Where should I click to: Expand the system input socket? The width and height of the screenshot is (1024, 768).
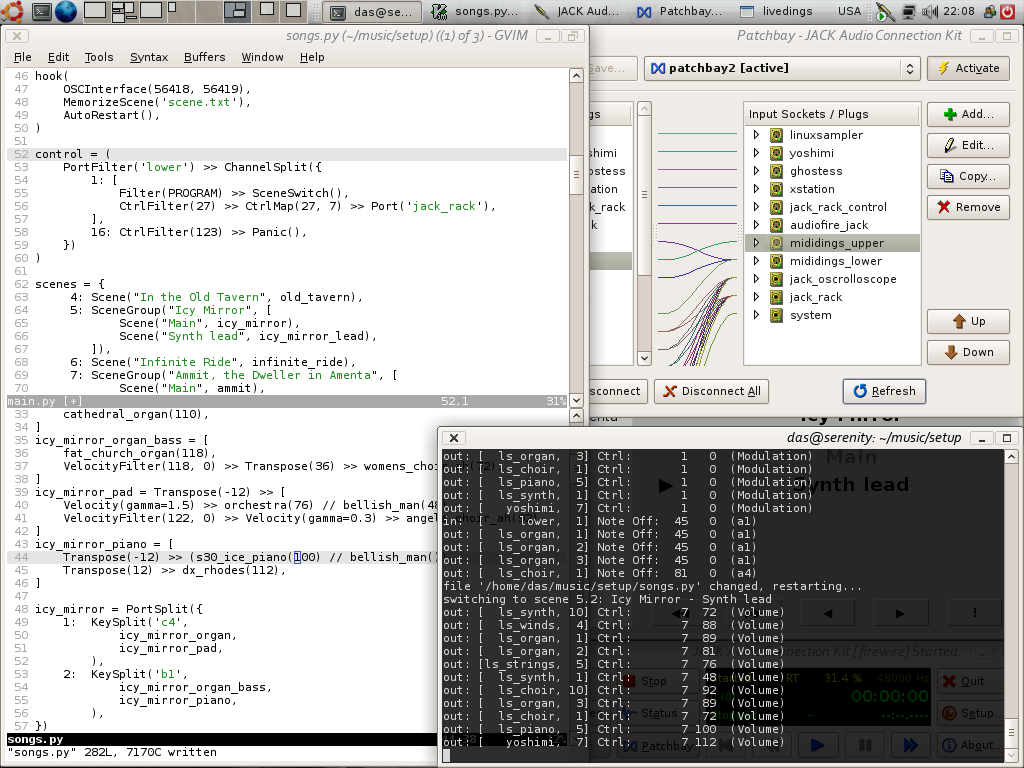click(x=756, y=315)
